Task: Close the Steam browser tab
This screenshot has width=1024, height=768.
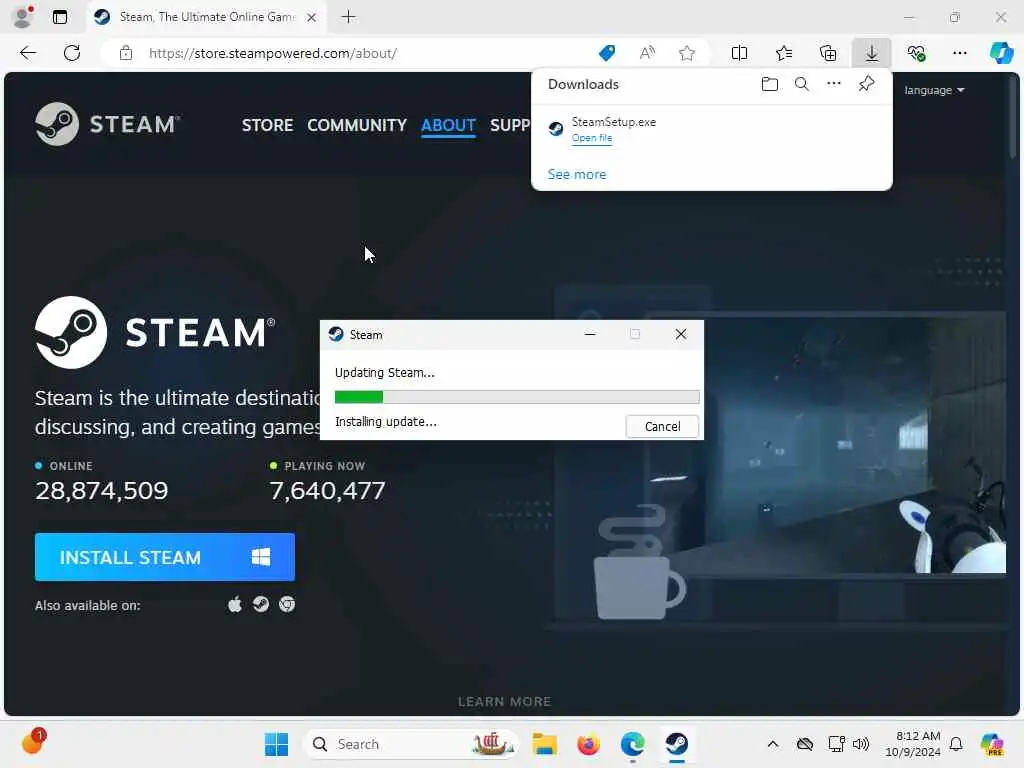Action: [312, 17]
